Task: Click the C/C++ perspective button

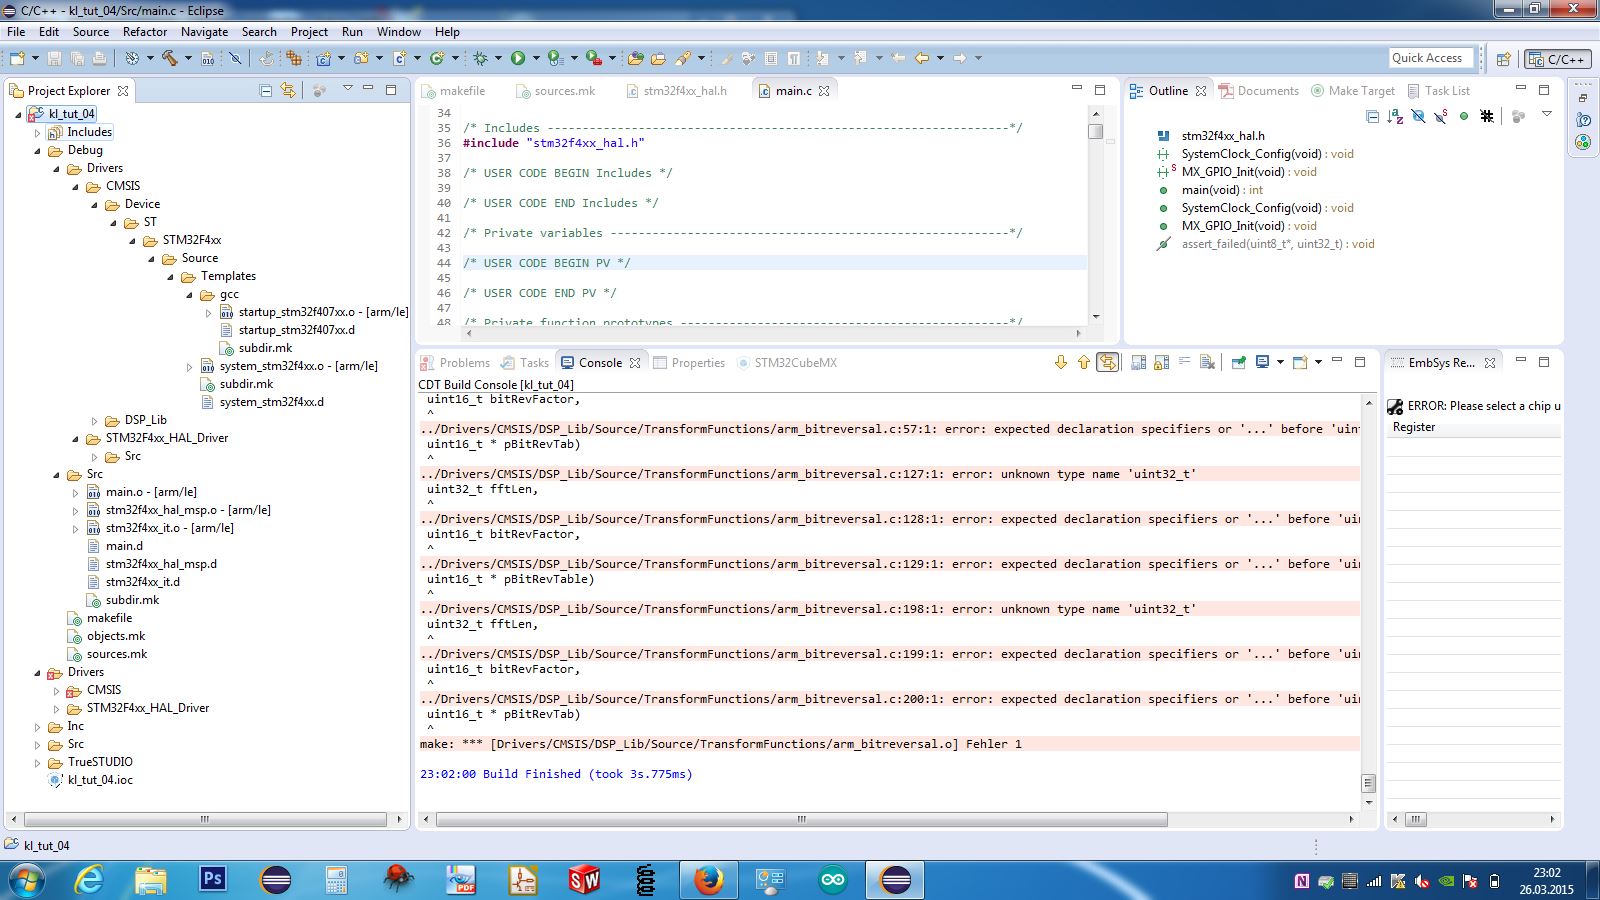Action: tap(1557, 59)
